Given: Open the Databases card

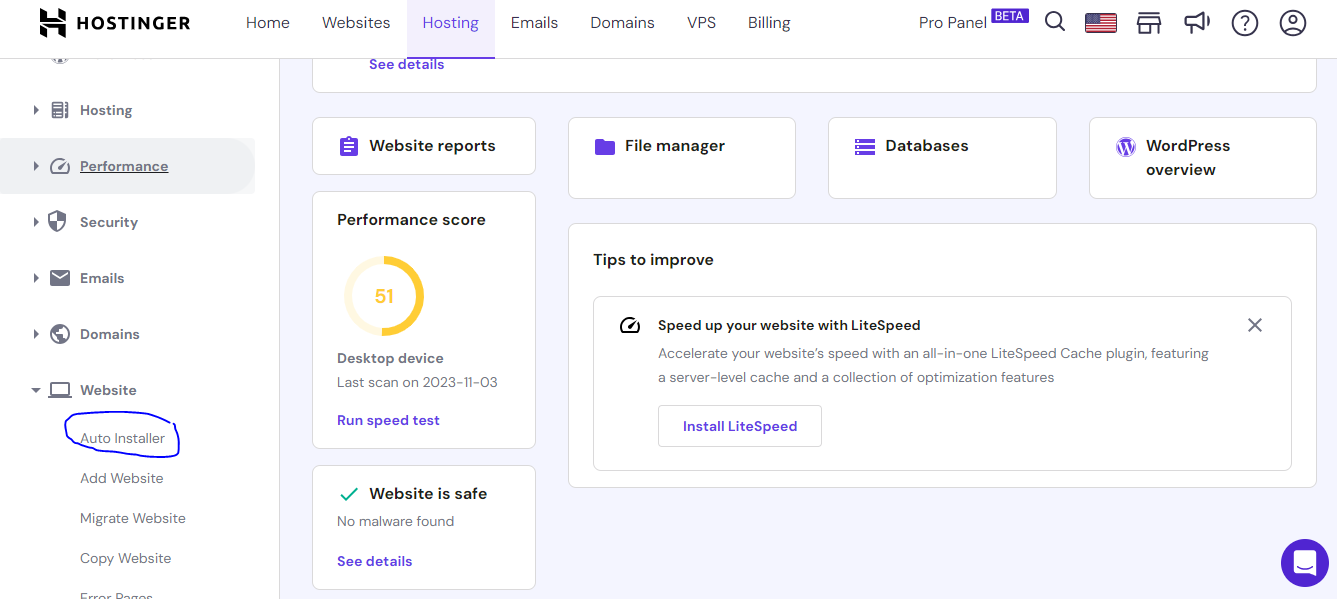Looking at the screenshot, I should (941, 157).
